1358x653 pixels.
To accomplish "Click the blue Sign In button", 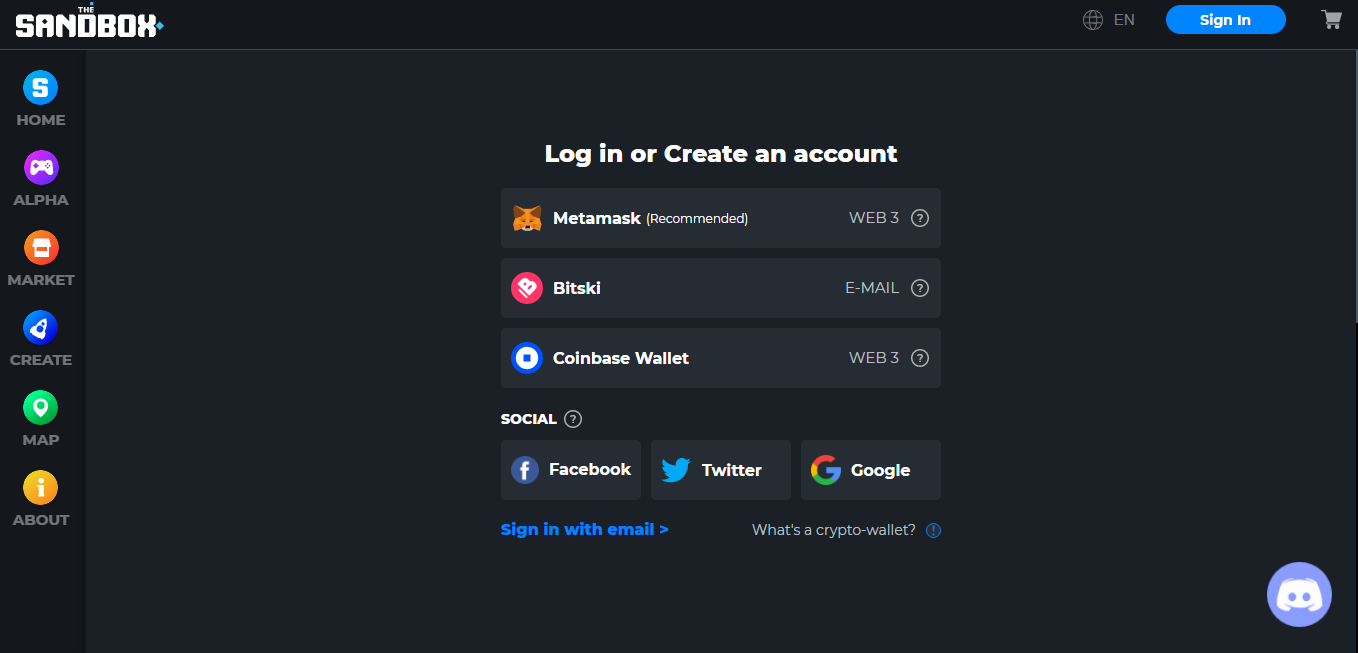I will (1225, 20).
